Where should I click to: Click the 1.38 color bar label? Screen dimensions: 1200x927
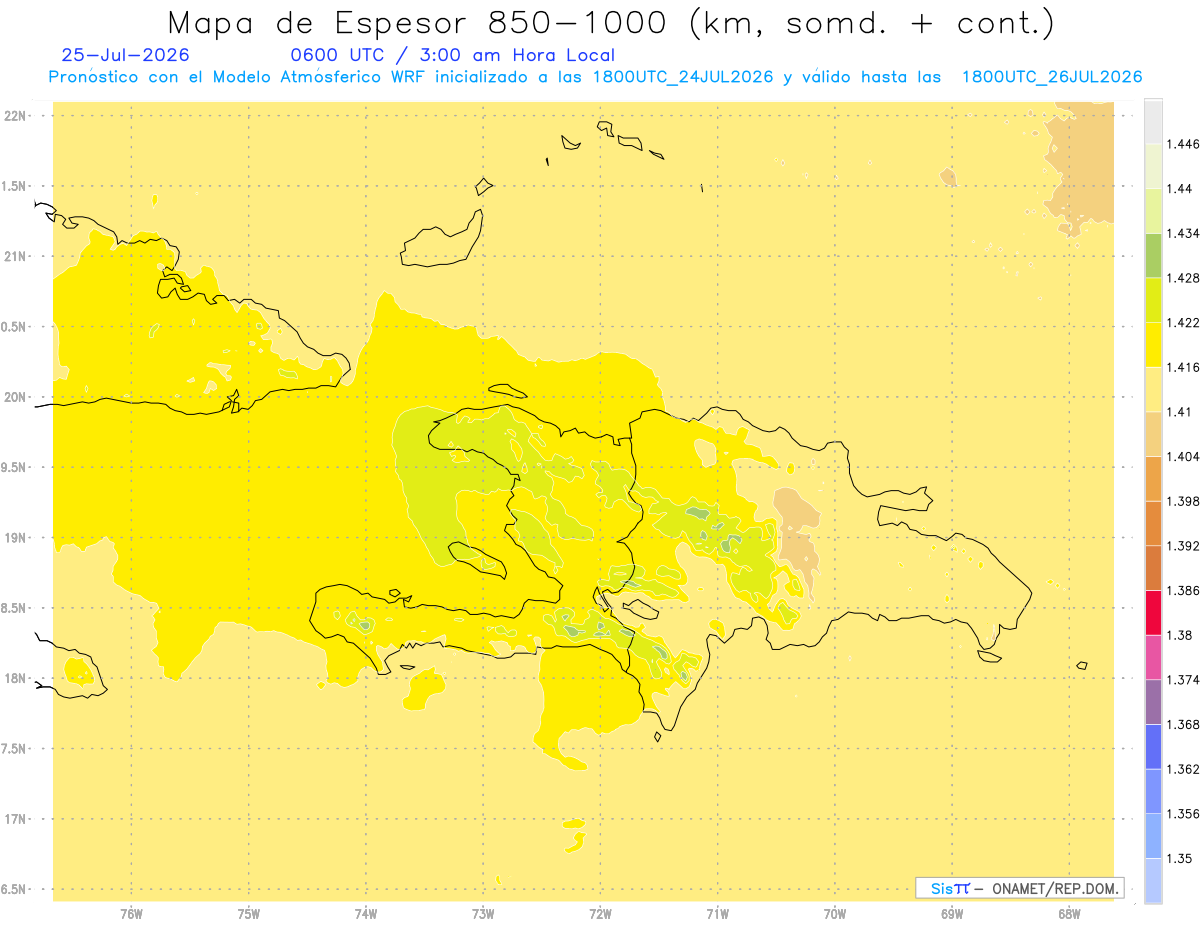pos(1180,635)
